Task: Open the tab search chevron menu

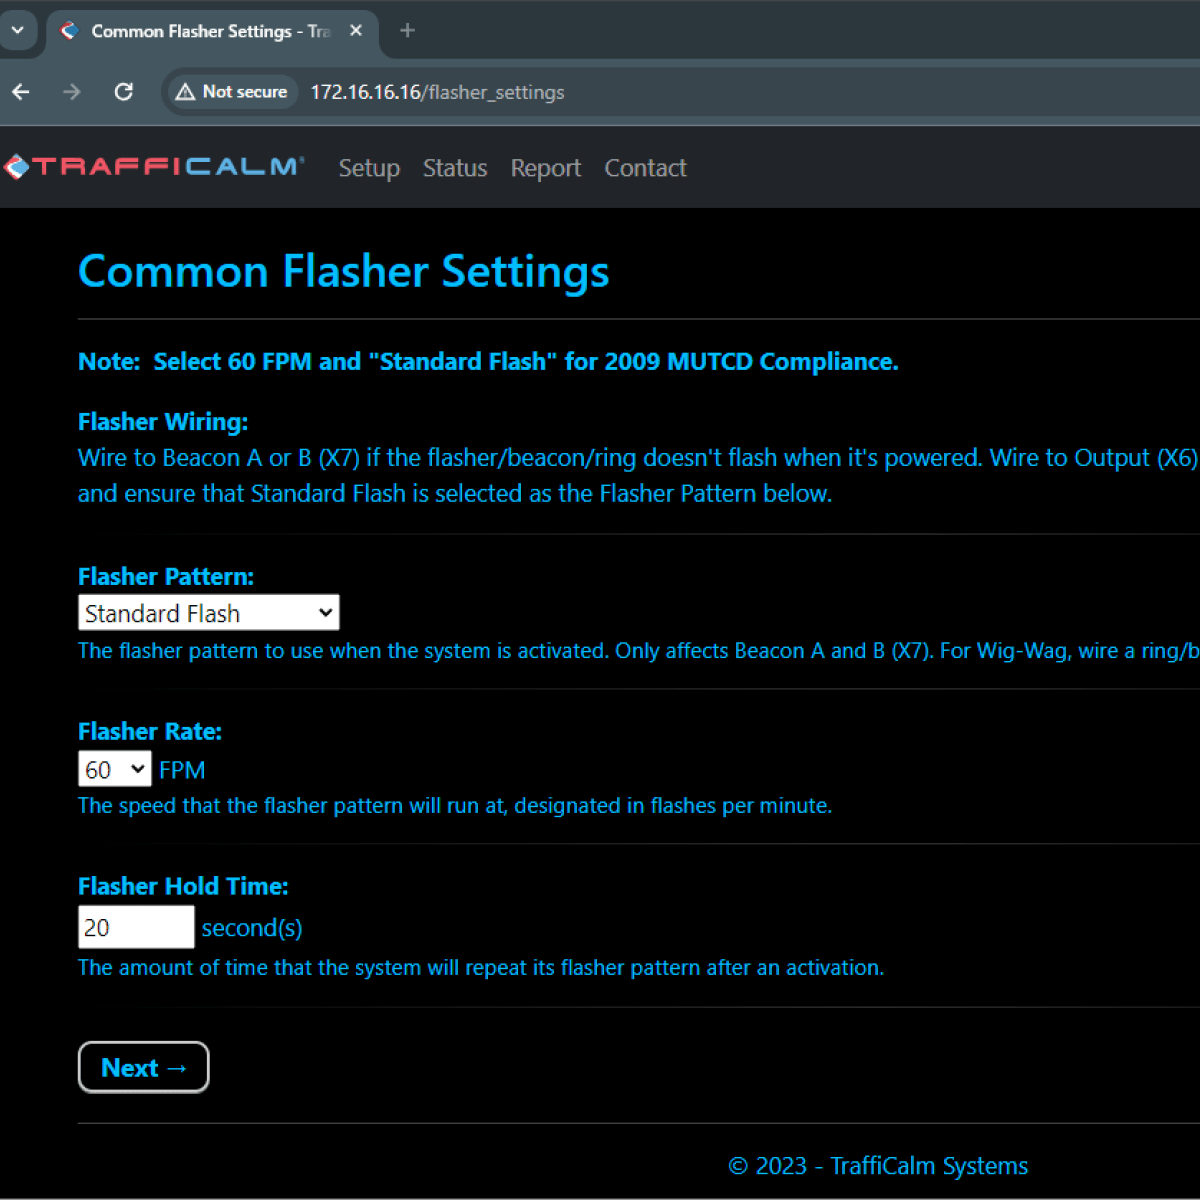Action: tap(17, 30)
